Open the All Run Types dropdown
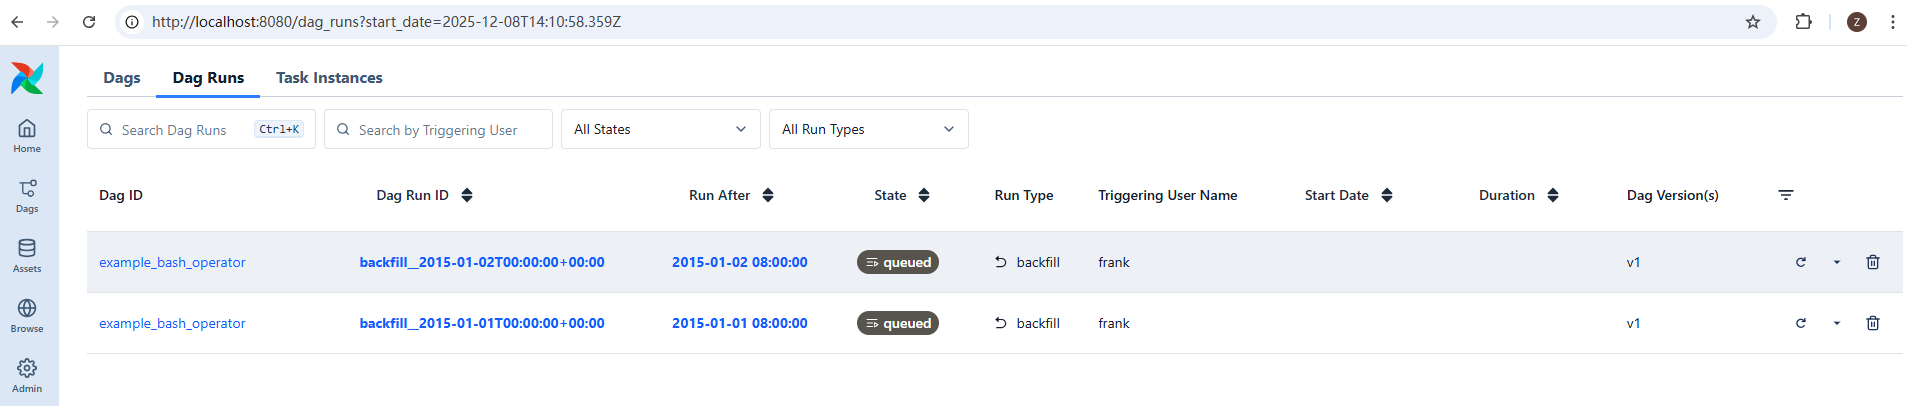The width and height of the screenshot is (1907, 406). [868, 129]
